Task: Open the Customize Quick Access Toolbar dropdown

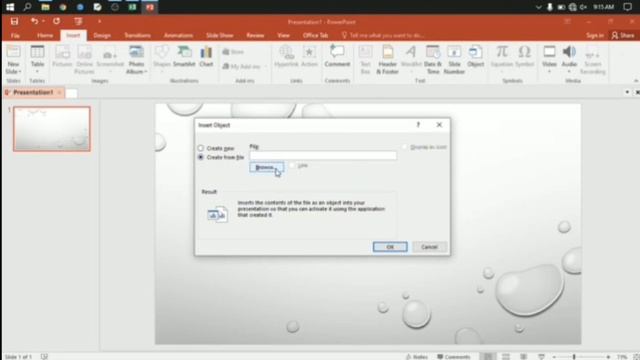Action: [99, 21]
